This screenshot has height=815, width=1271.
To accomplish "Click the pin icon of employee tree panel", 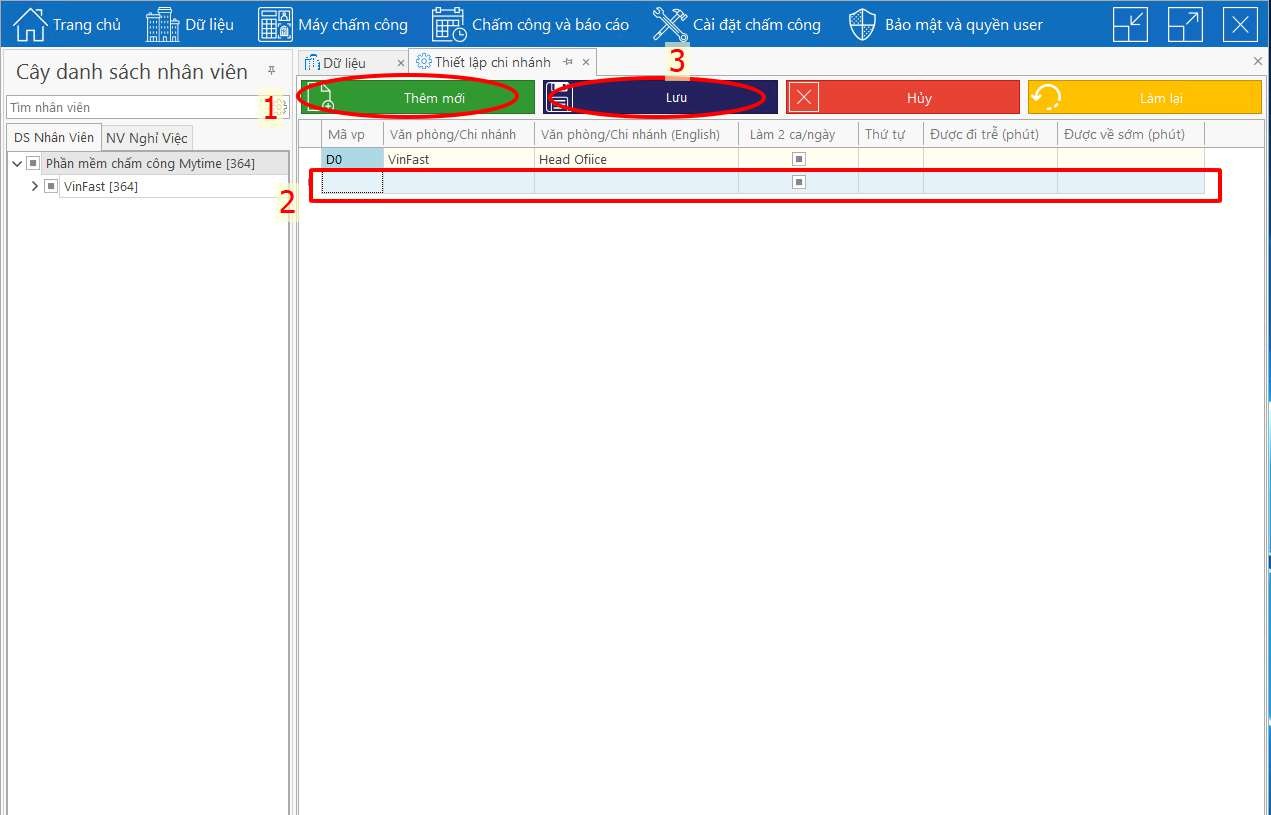I will [271, 71].
